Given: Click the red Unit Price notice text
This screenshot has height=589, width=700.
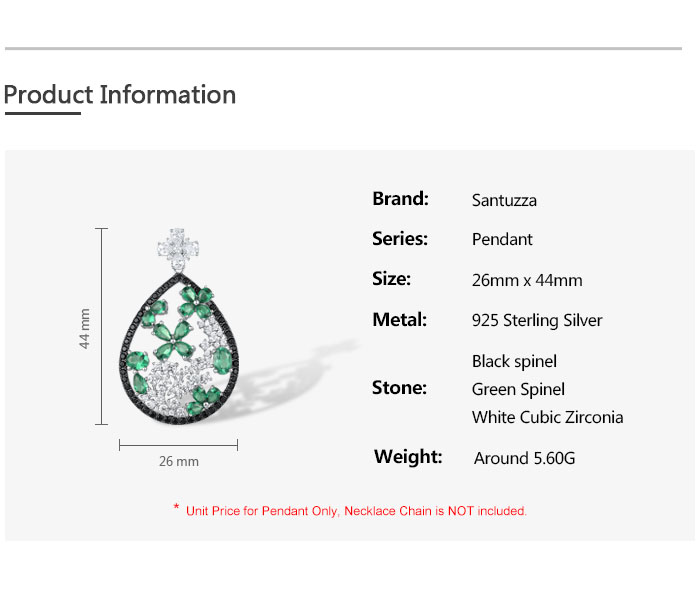Looking at the screenshot, I should pyautogui.click(x=356, y=511).
